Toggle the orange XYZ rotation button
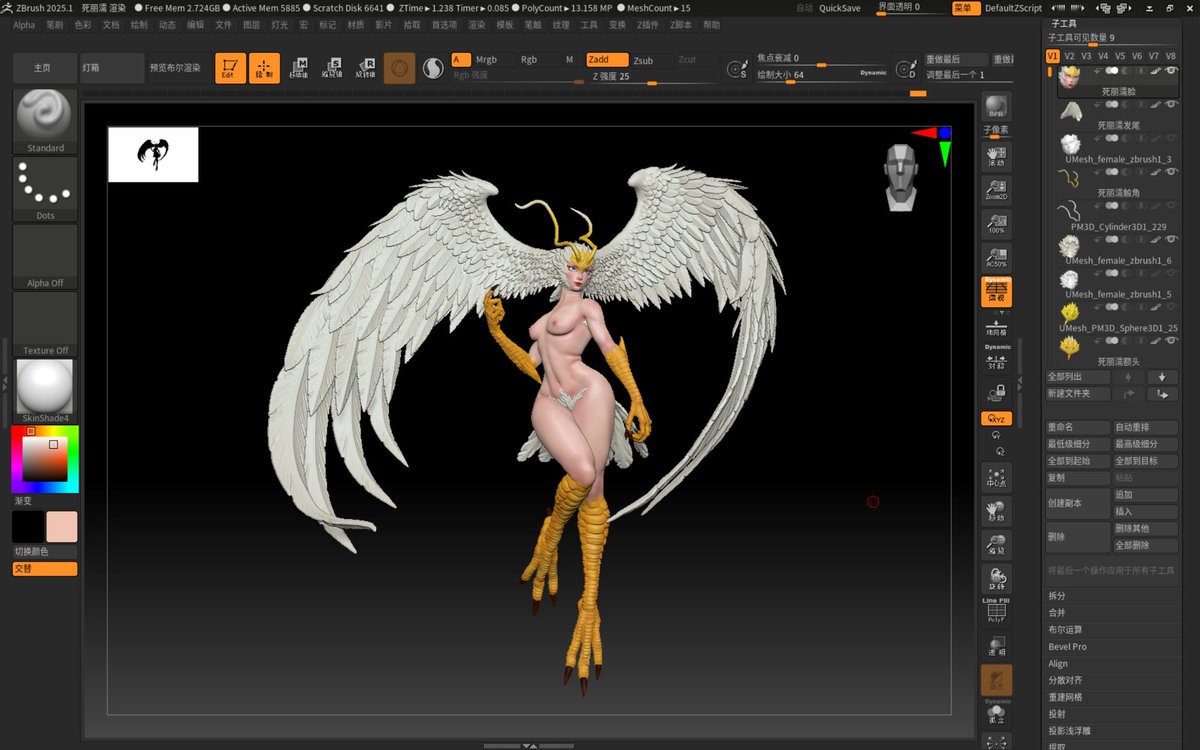This screenshot has width=1200, height=750. (x=996, y=419)
